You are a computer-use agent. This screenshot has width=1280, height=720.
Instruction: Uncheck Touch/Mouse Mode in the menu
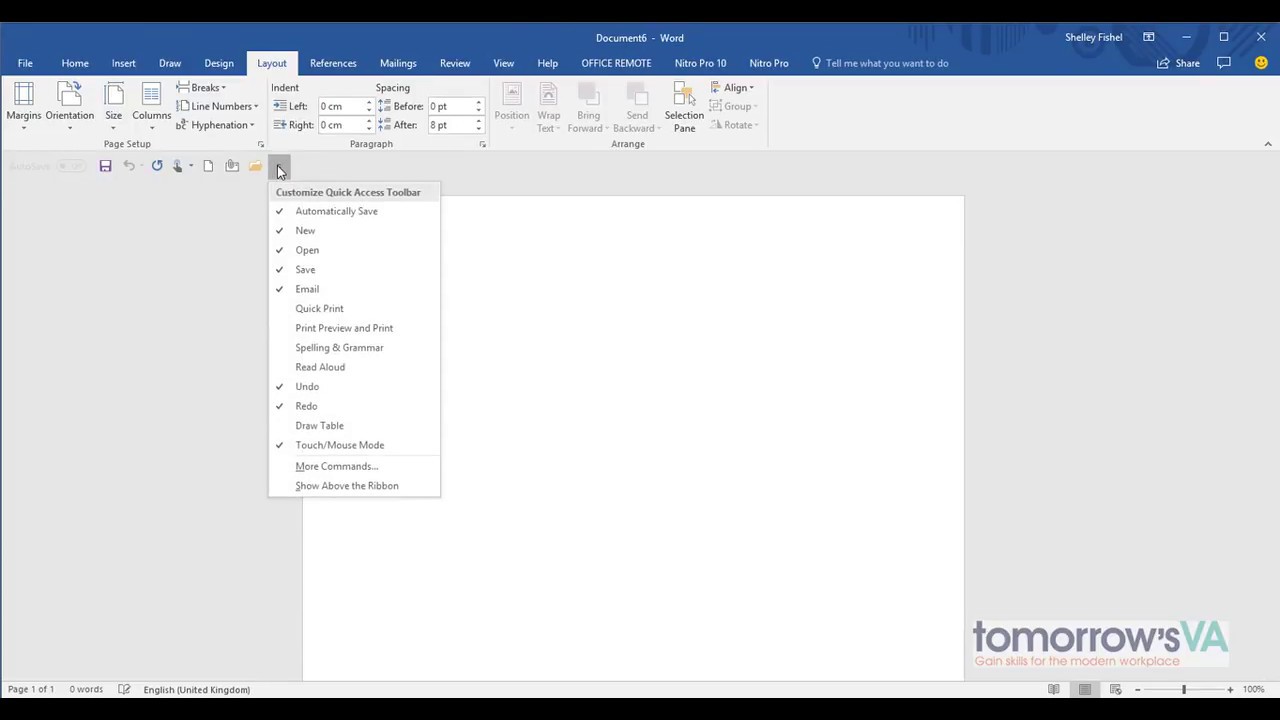click(x=354, y=445)
